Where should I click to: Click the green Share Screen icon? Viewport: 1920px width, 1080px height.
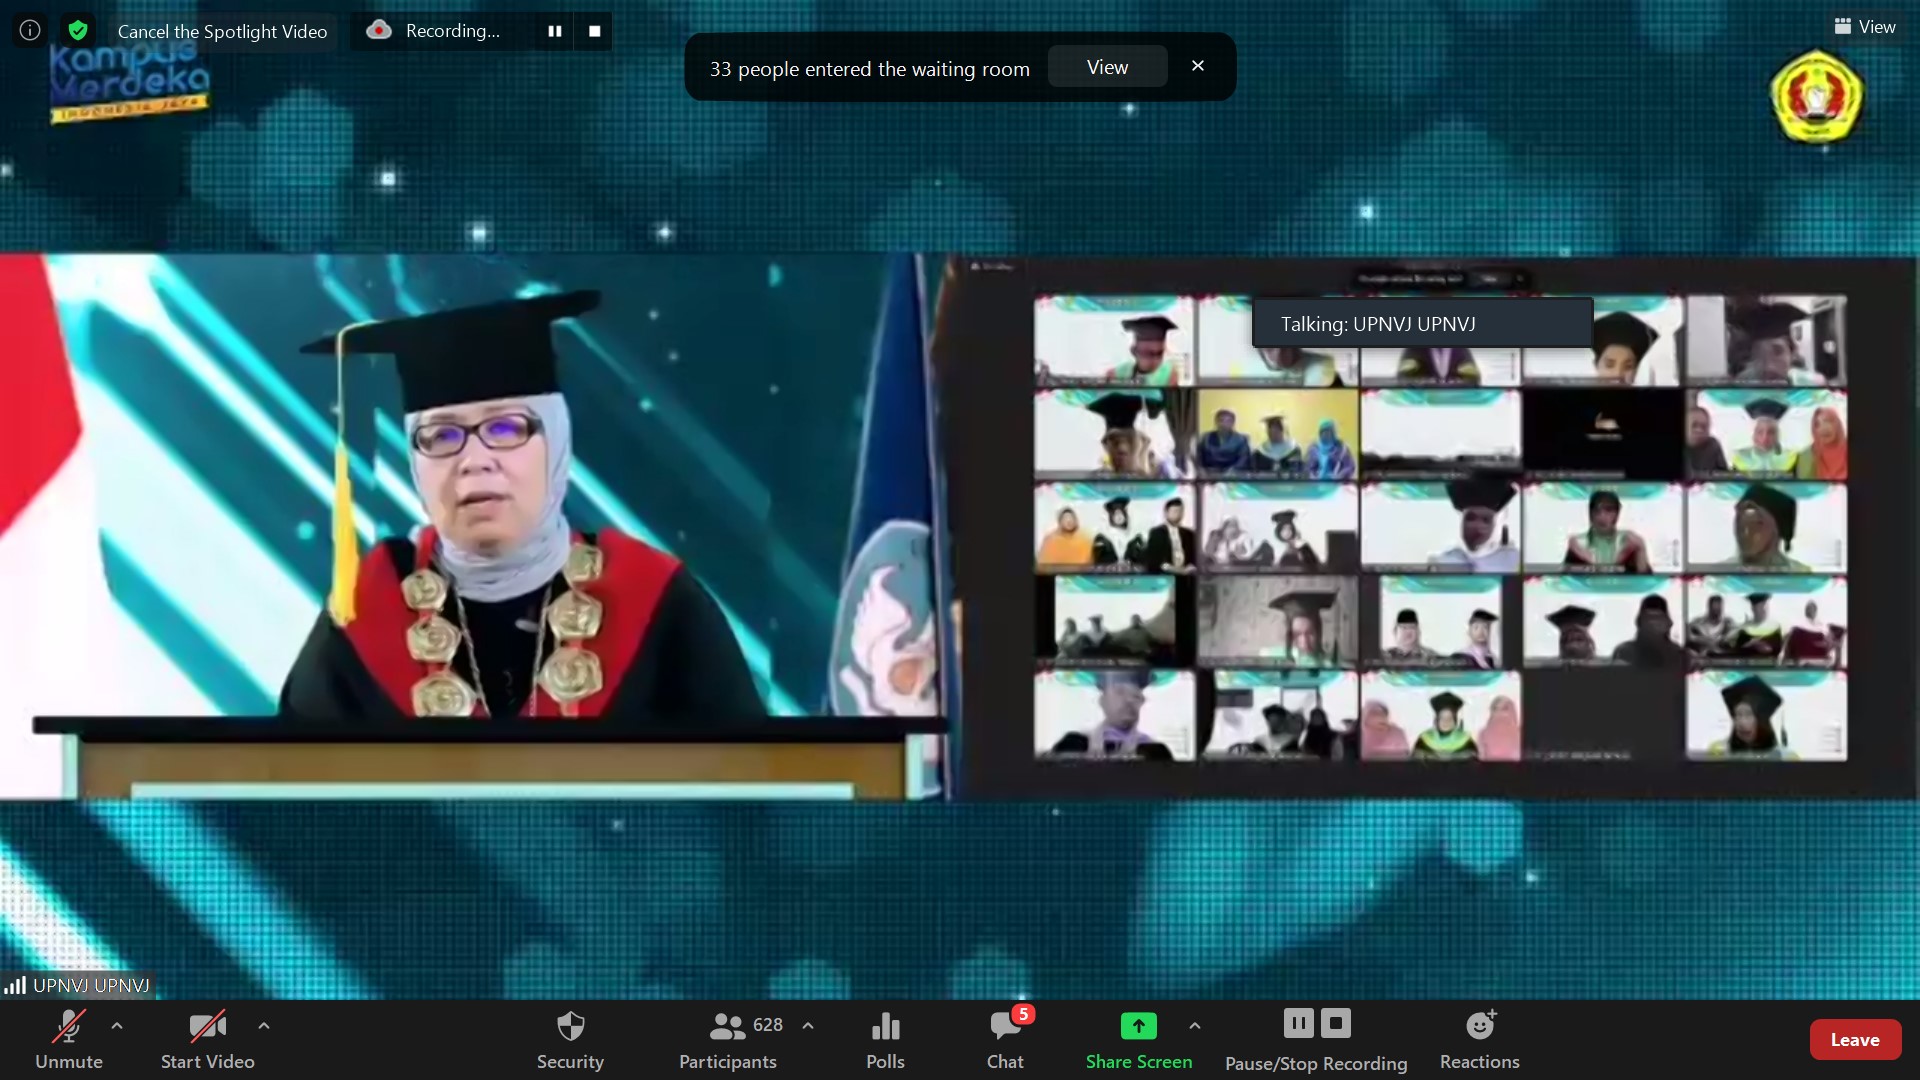1138,1027
